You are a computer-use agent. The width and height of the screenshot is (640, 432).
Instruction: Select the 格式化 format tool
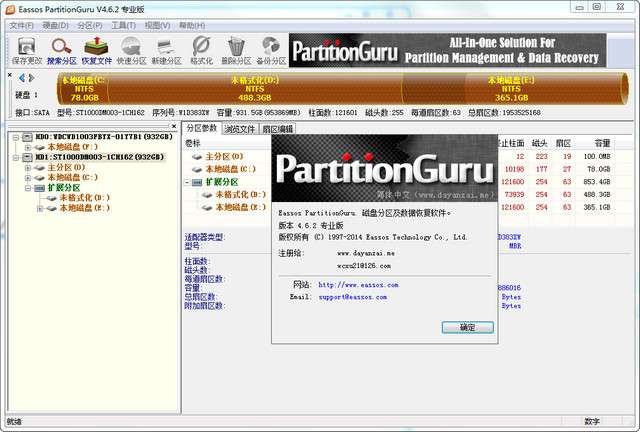pyautogui.click(x=201, y=50)
